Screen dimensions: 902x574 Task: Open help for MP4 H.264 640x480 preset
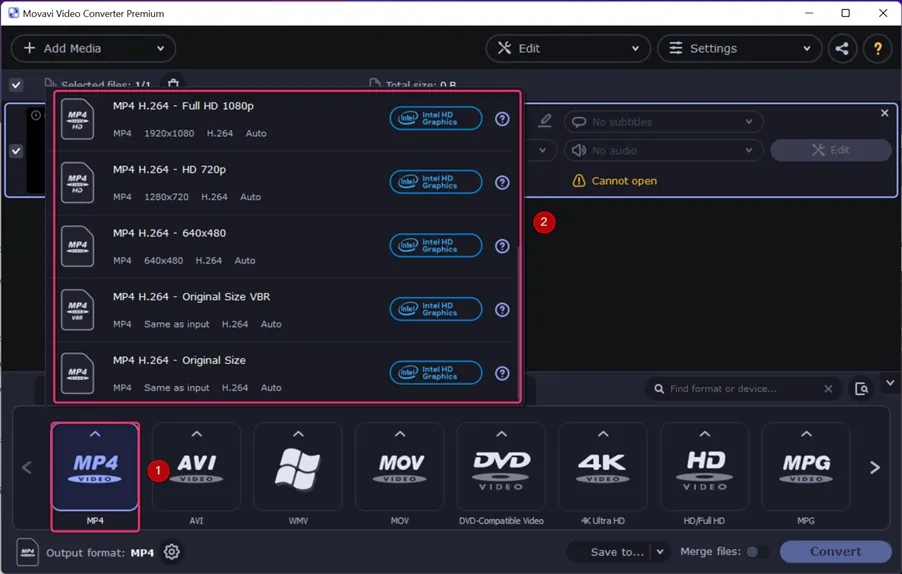[502, 246]
